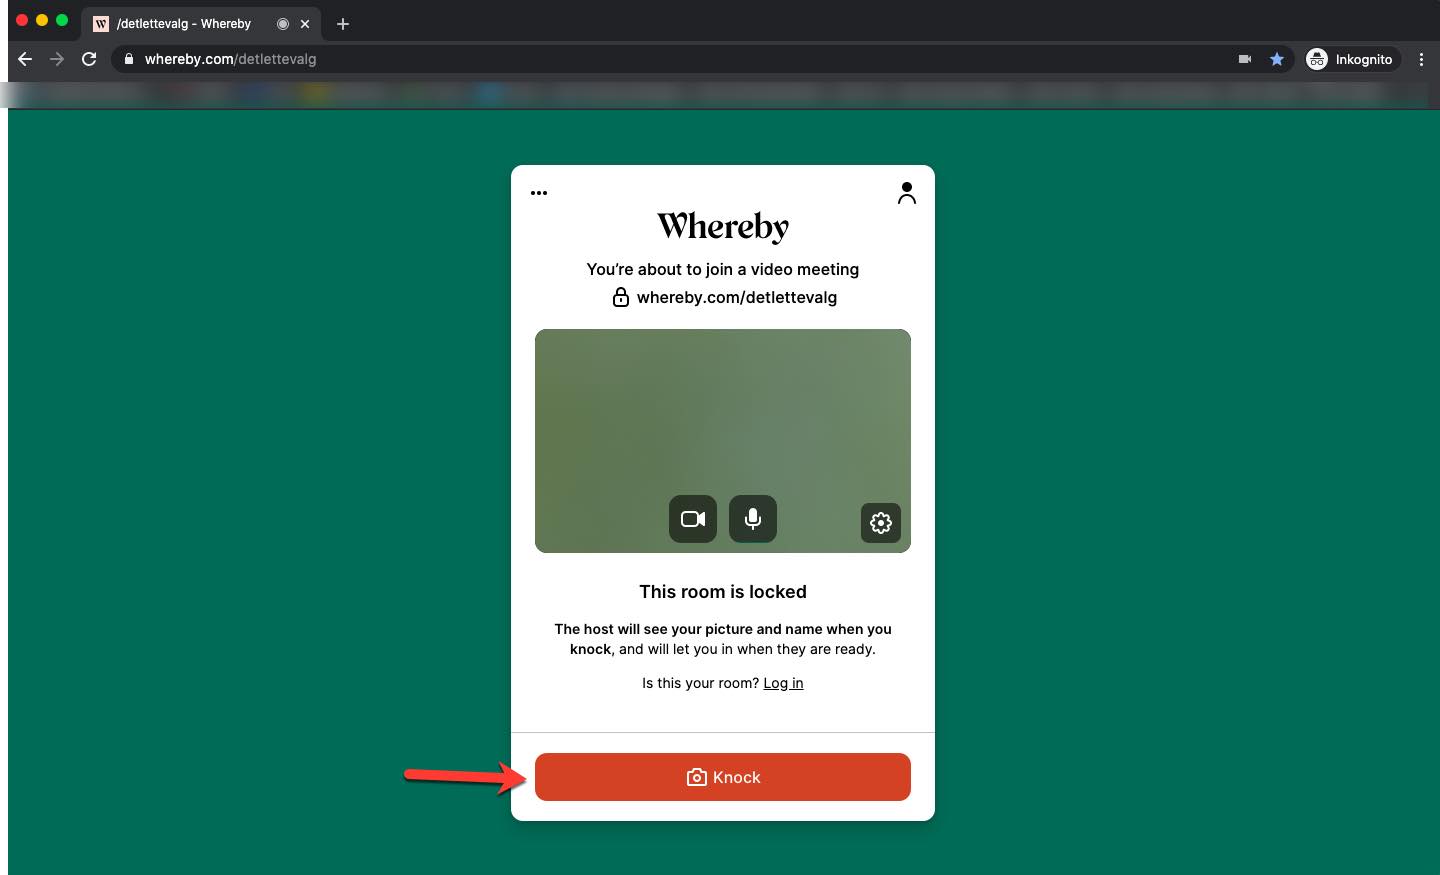Go back to previous page
The image size is (1440, 875).
point(25,59)
